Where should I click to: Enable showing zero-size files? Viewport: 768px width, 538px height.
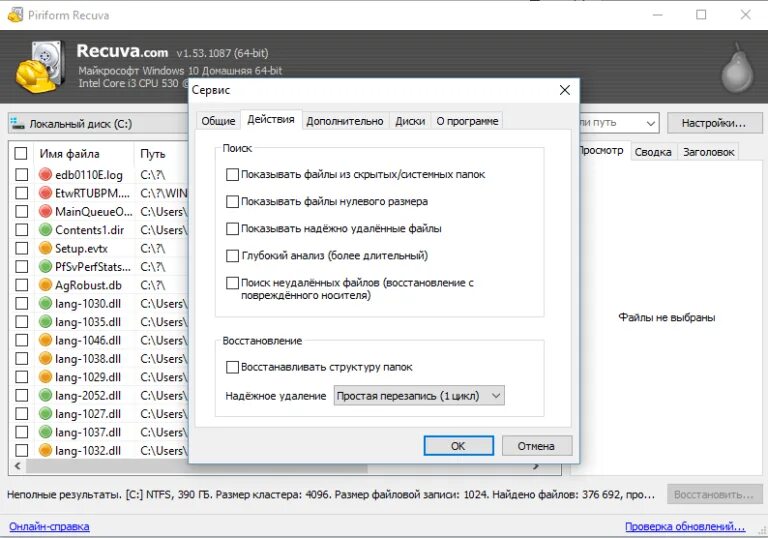click(232, 201)
